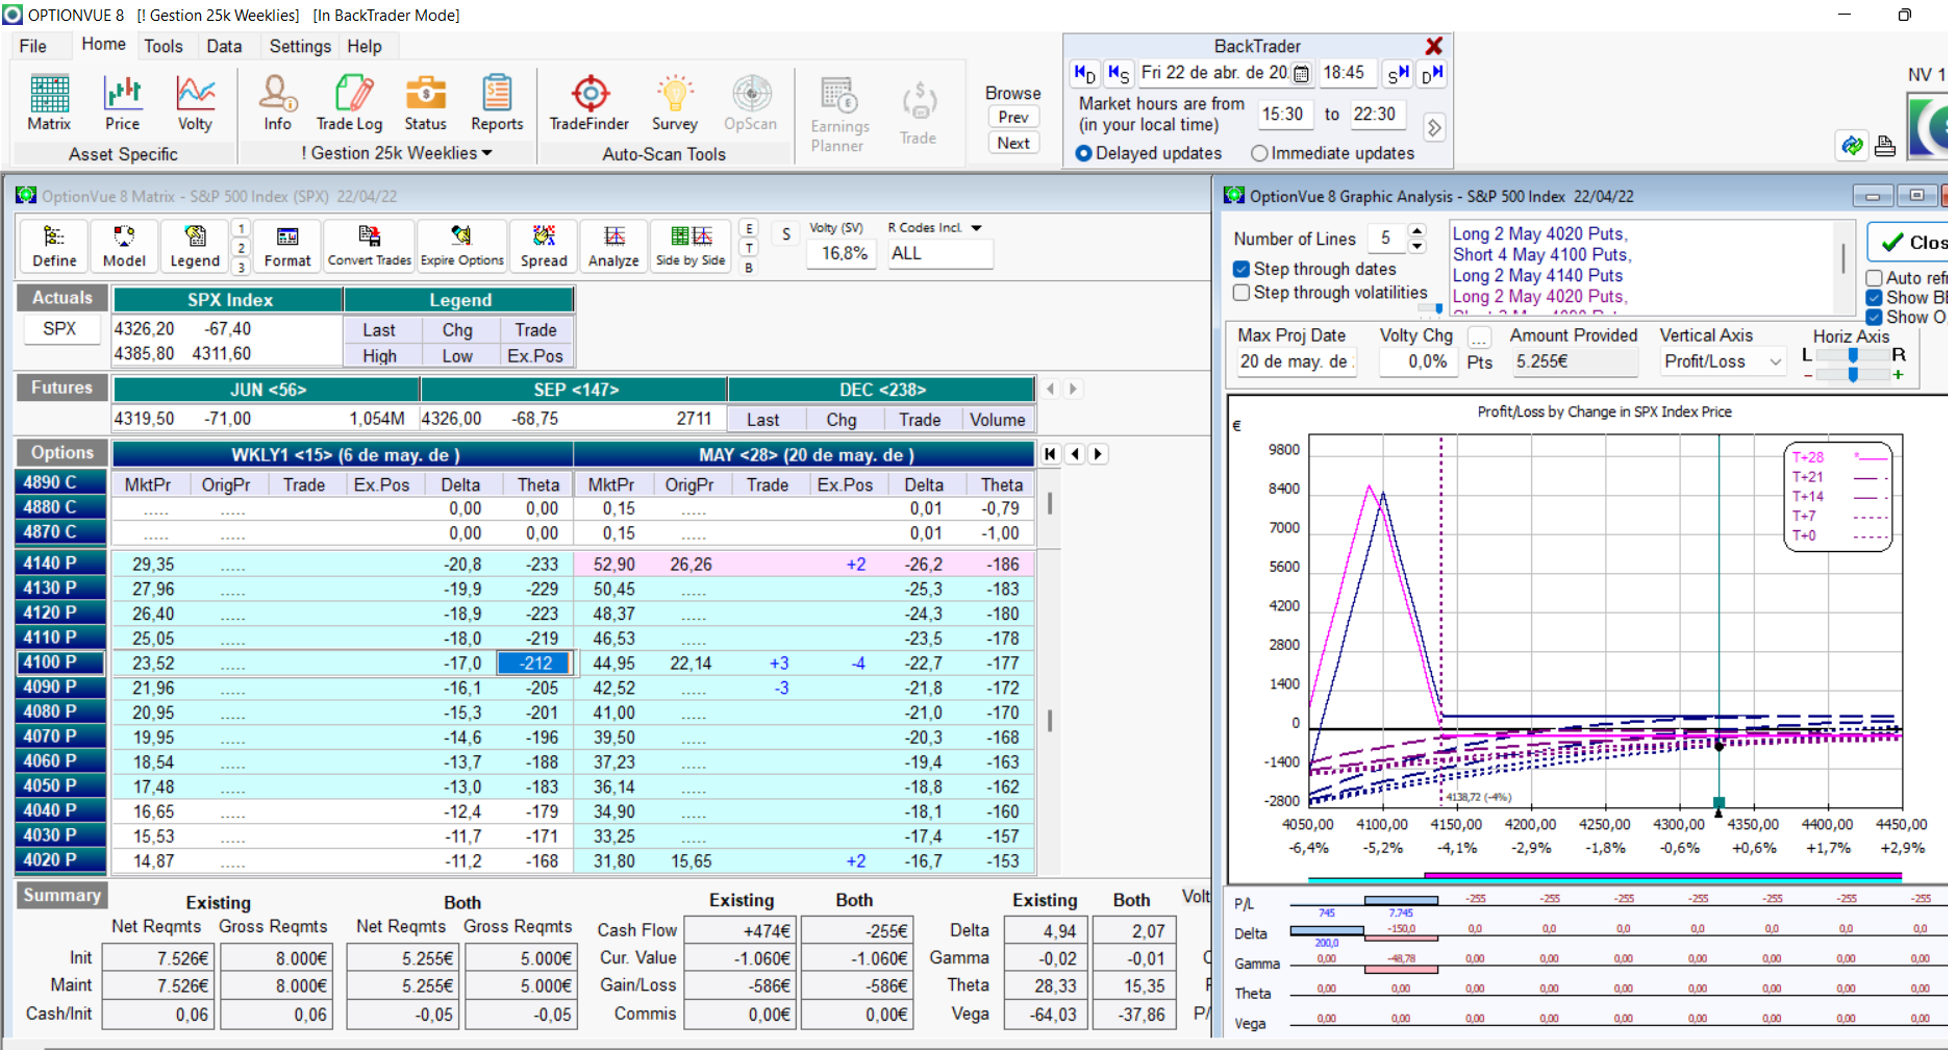Screen dimensions: 1948x1050
Task: Open the Volty chart icon
Action: coord(195,103)
